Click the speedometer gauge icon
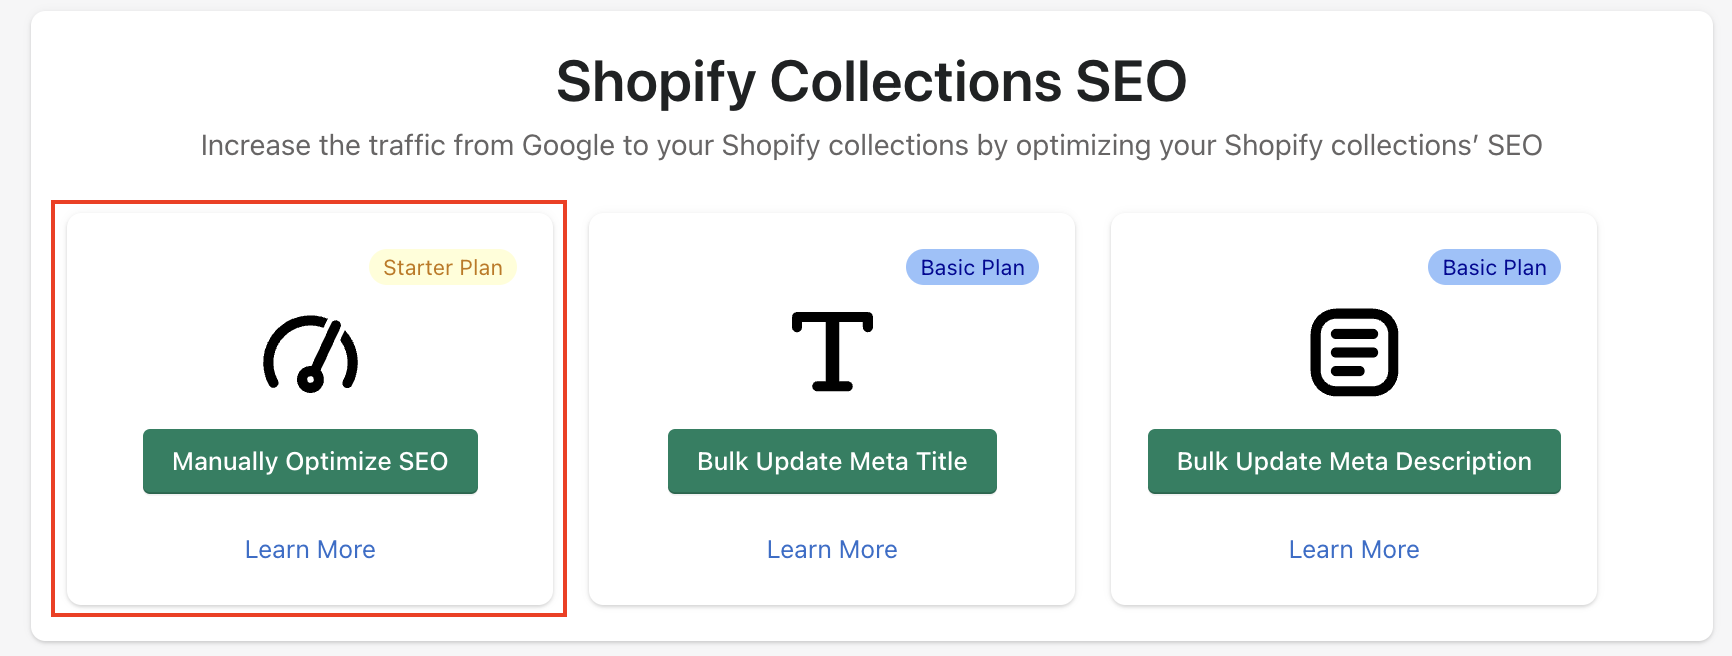Viewport: 1732px width, 656px height. [311, 353]
